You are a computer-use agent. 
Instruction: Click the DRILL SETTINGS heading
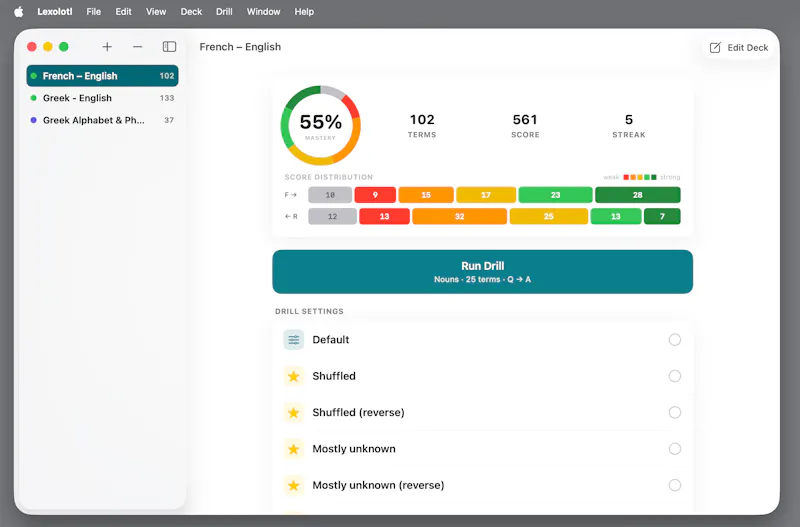click(x=309, y=311)
